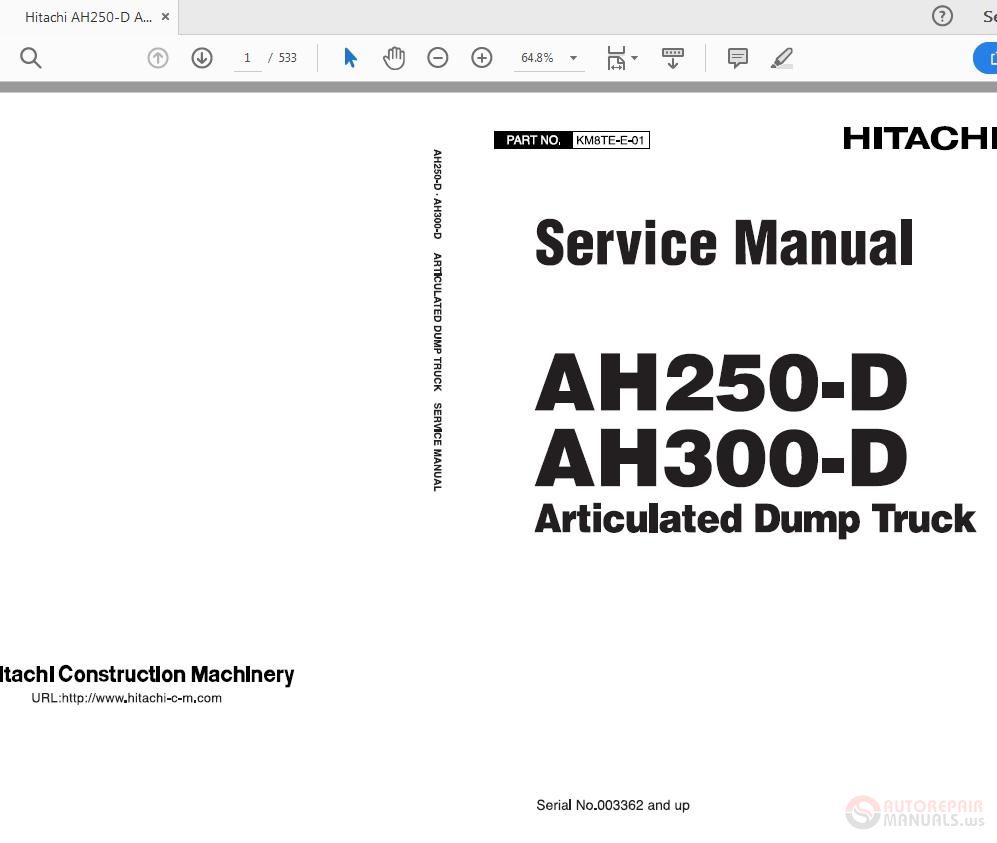Image resolution: width=997 pixels, height=843 pixels.
Task: Open the search tool with the magnifier icon
Action: (30, 57)
